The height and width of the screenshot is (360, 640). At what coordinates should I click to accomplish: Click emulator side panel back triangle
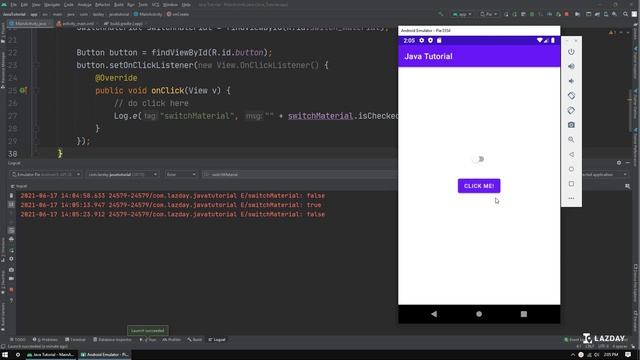[571, 154]
